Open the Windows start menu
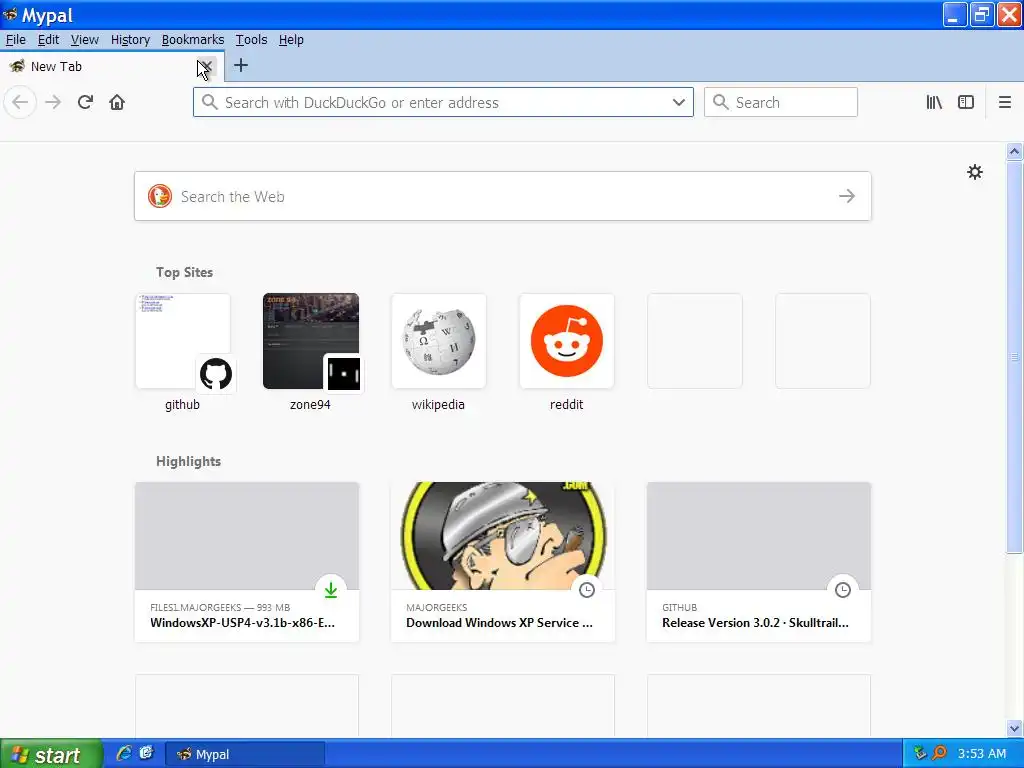 tap(51, 754)
